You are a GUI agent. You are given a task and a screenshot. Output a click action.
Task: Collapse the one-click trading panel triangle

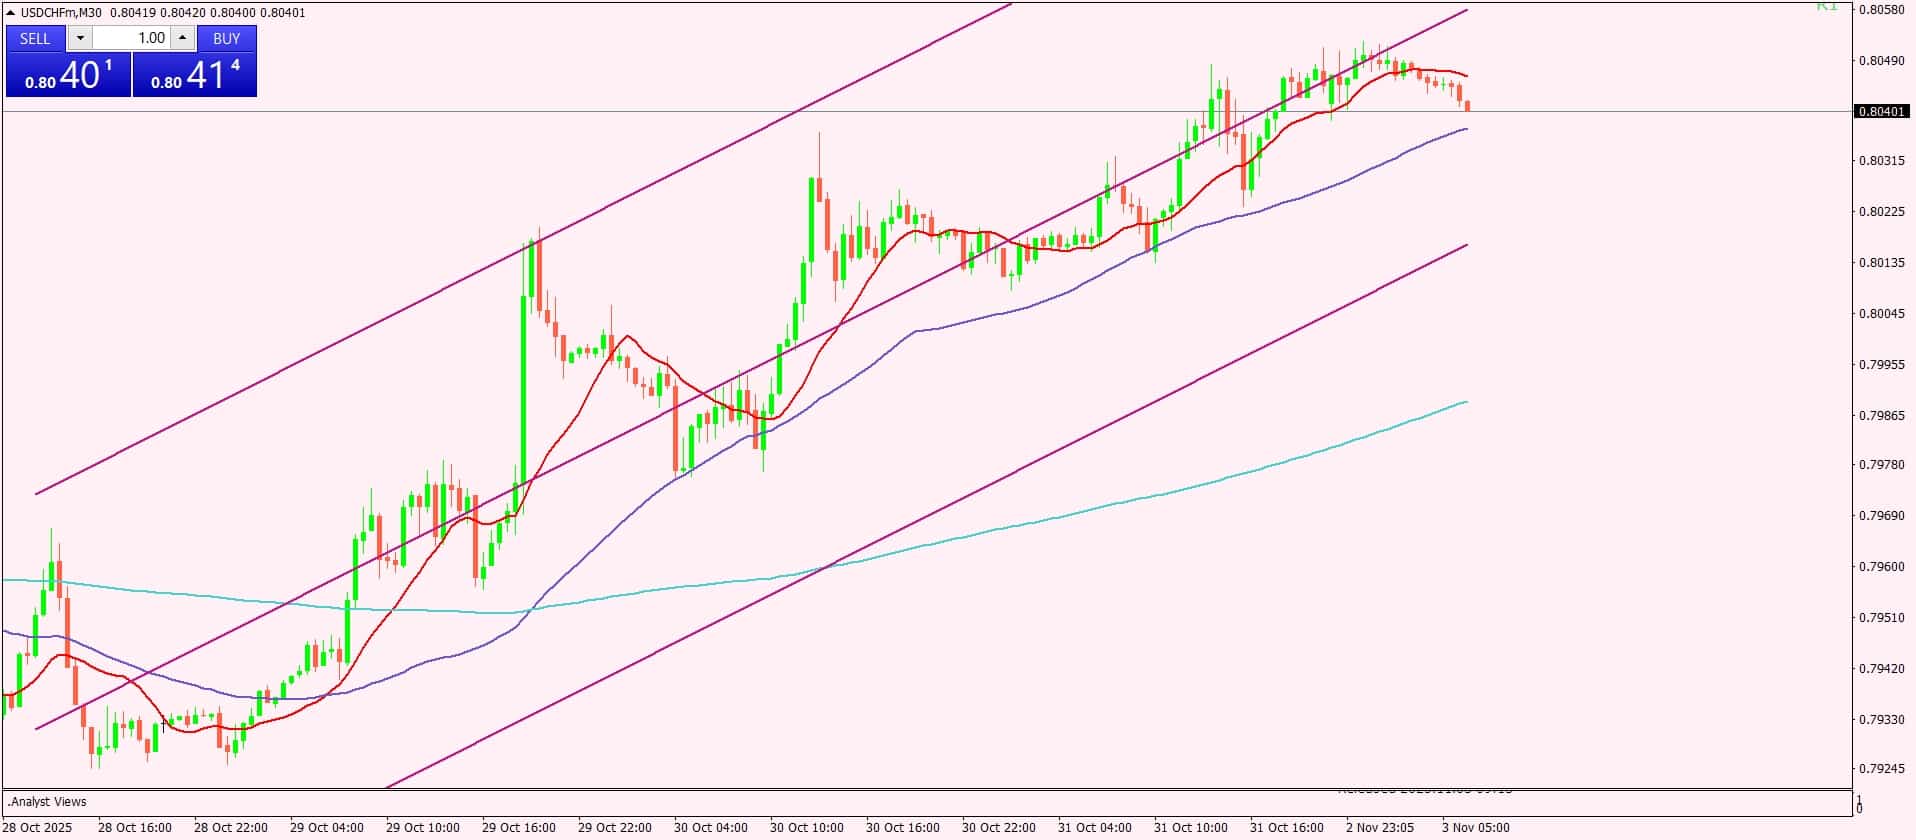(11, 13)
